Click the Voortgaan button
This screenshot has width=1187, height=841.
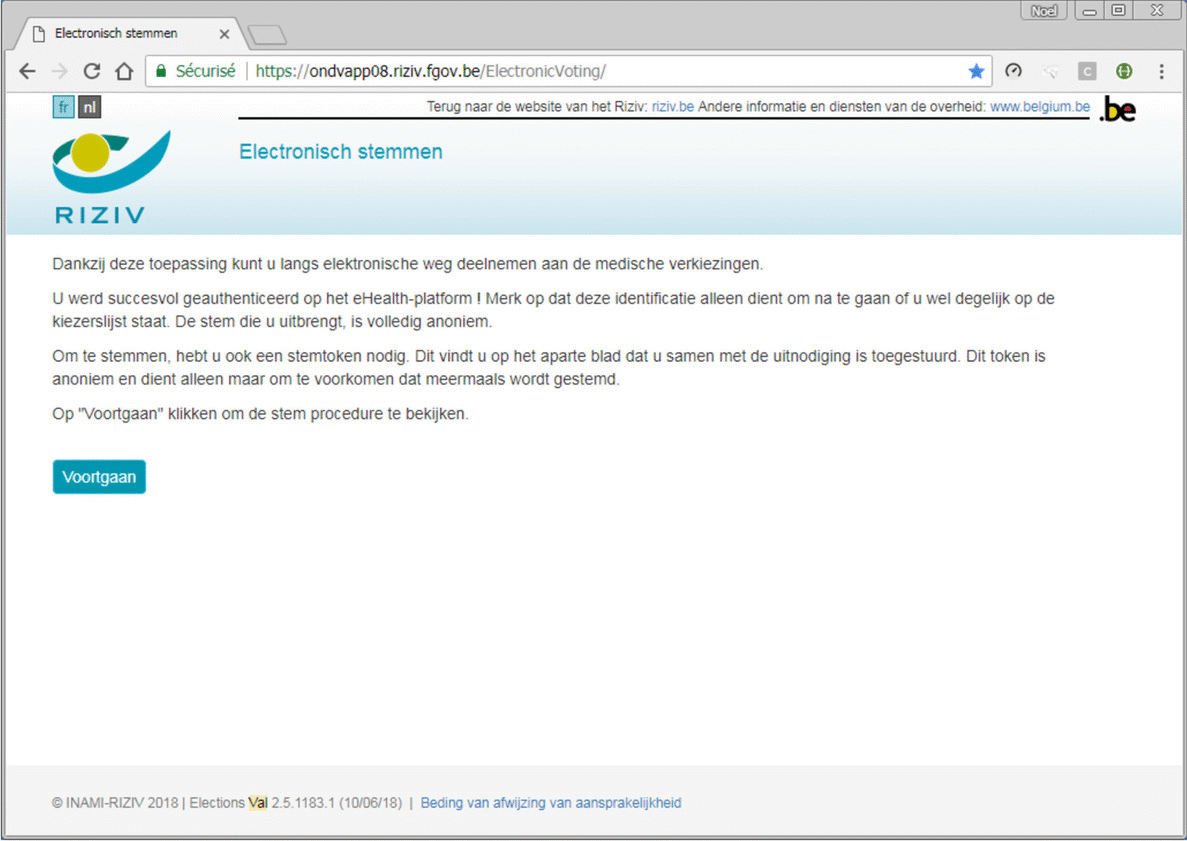click(99, 477)
